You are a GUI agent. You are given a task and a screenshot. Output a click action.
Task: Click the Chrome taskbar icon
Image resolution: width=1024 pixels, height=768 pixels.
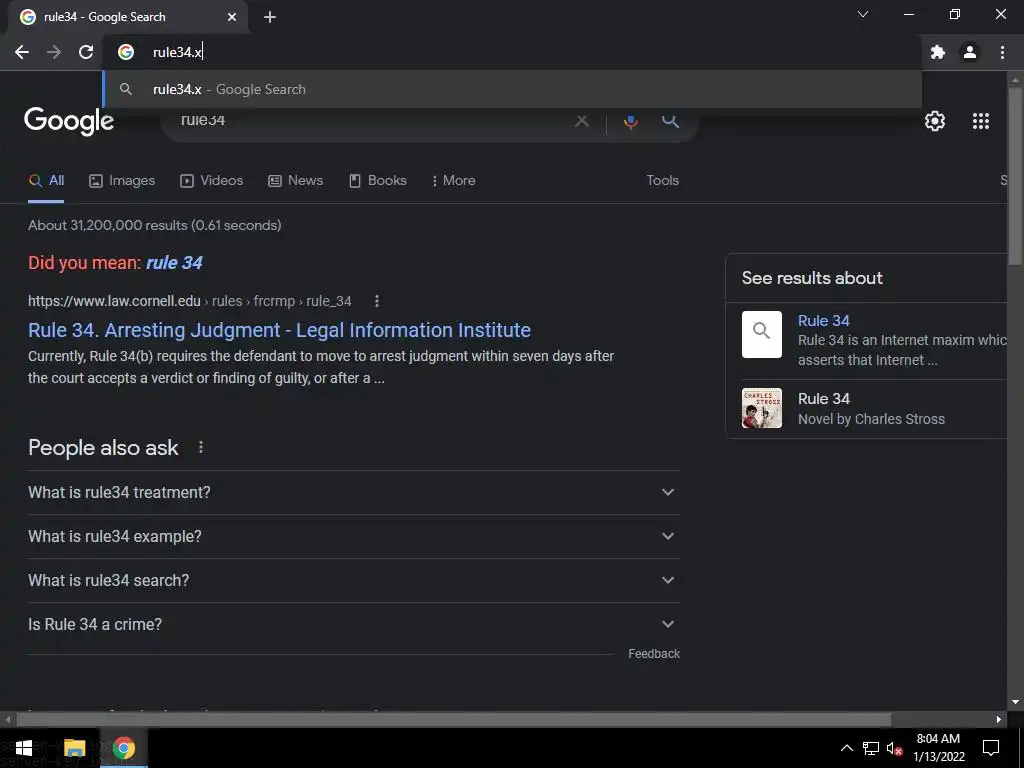[x=123, y=748]
